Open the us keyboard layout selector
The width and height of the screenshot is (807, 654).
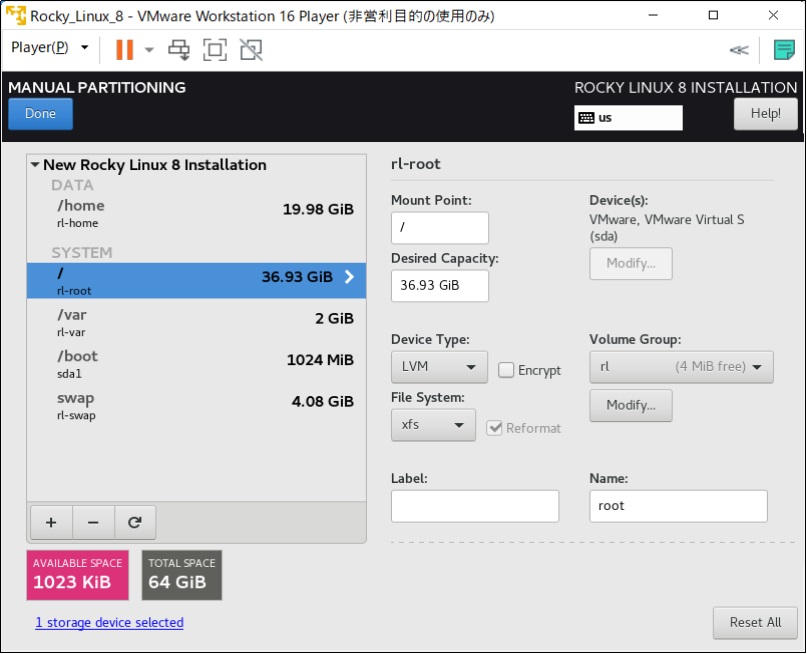point(628,118)
